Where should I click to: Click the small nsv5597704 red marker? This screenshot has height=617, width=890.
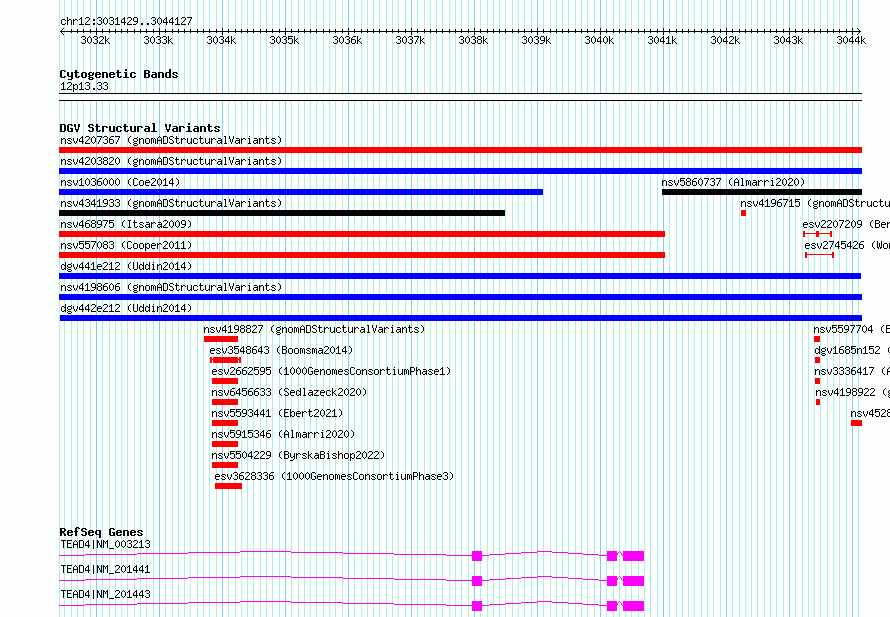click(817, 339)
